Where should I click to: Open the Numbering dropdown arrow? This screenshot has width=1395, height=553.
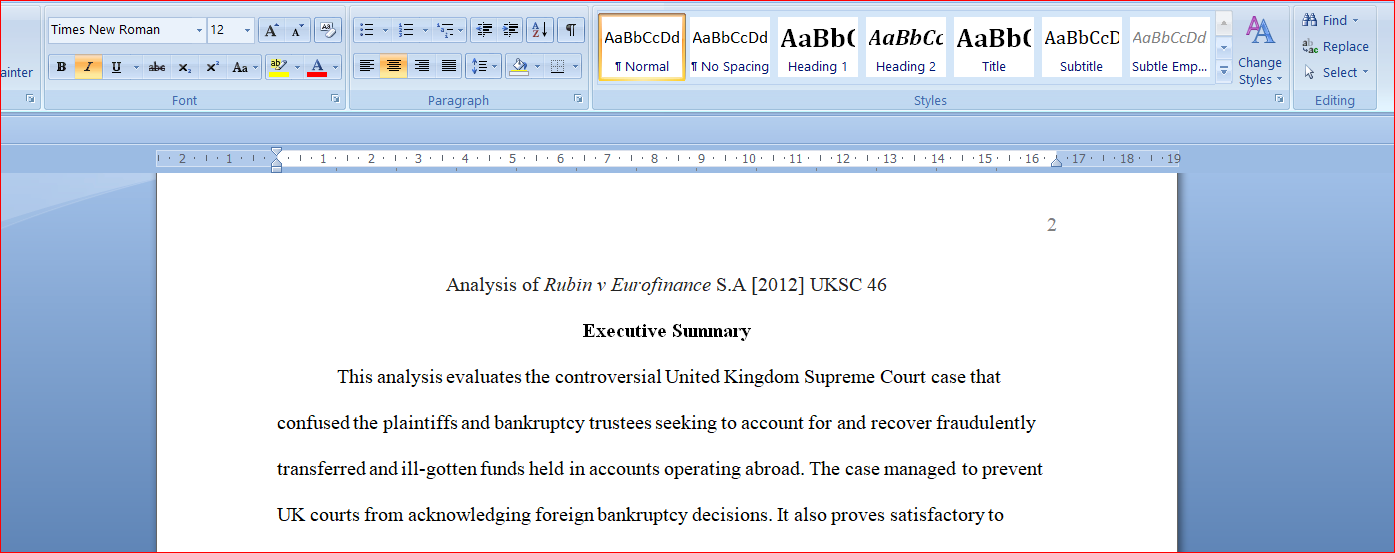pyautogui.click(x=425, y=30)
